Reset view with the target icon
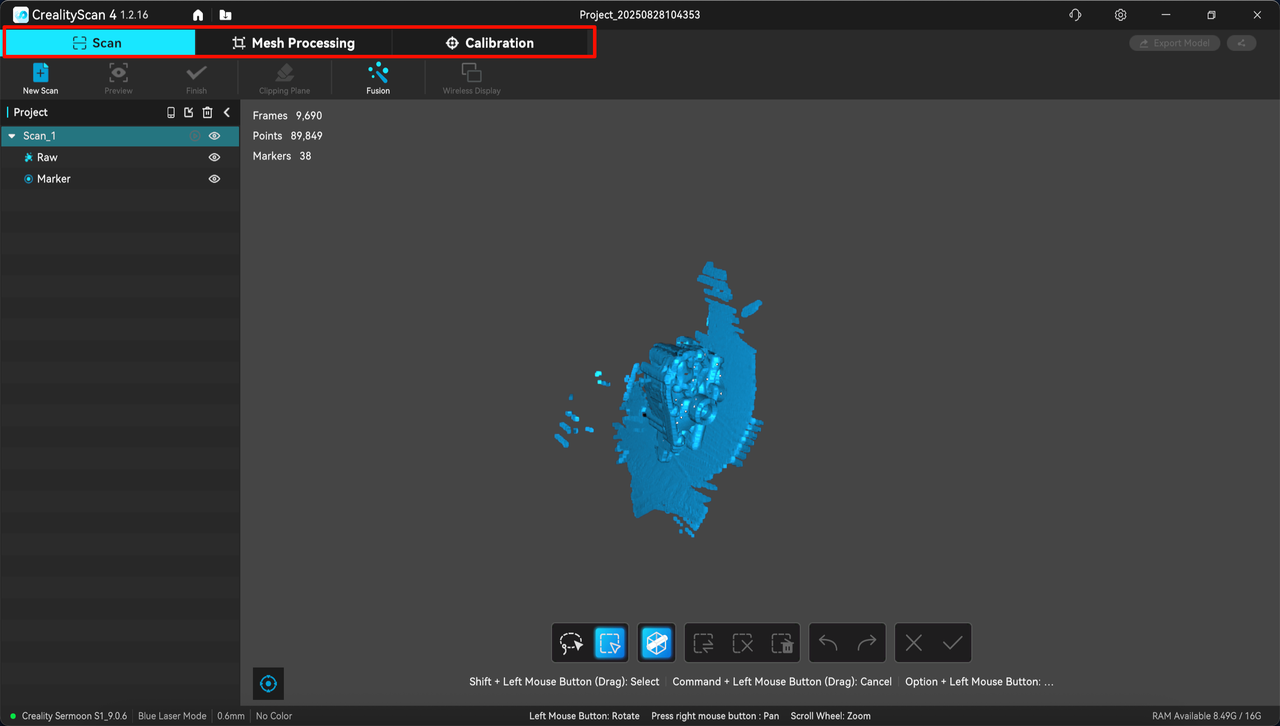This screenshot has height=726, width=1280. tap(268, 684)
